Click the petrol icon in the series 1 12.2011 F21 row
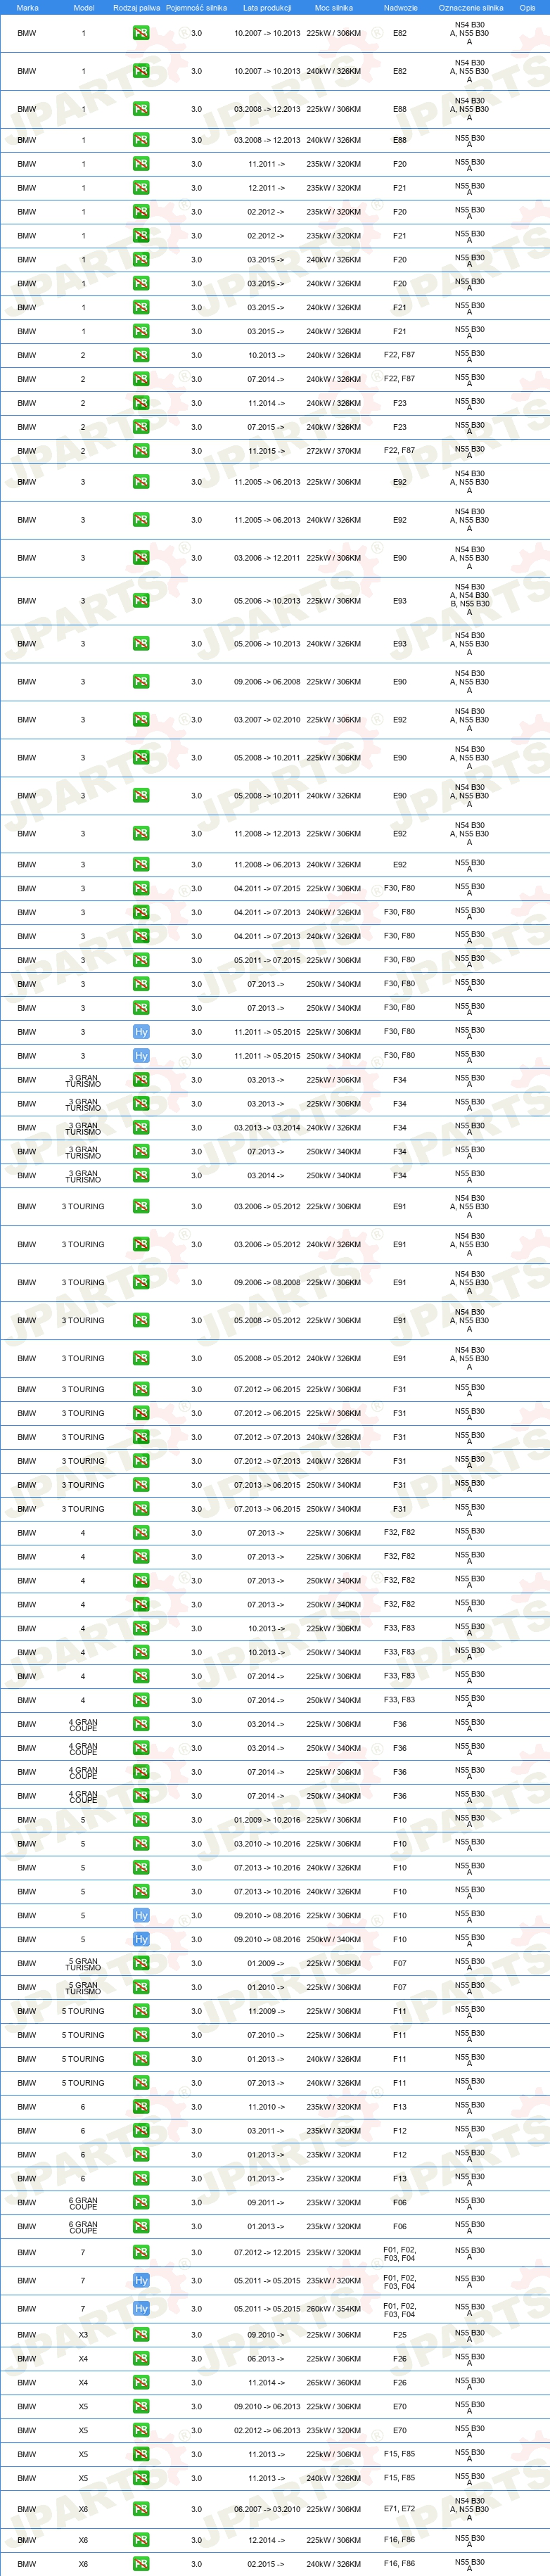This screenshot has height=2576, width=550. tap(141, 188)
